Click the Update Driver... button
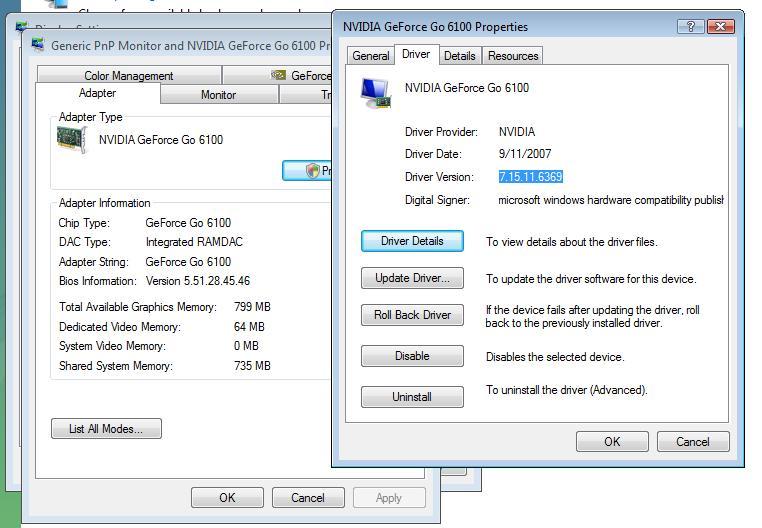 412,278
